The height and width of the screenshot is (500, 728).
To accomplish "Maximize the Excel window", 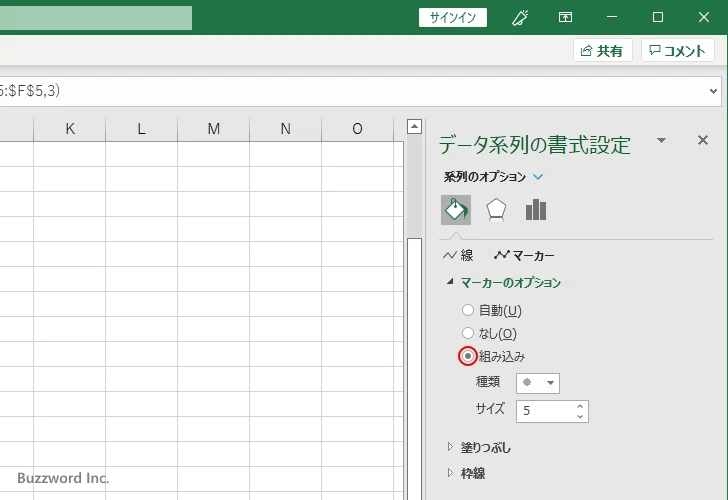I will coord(657,17).
